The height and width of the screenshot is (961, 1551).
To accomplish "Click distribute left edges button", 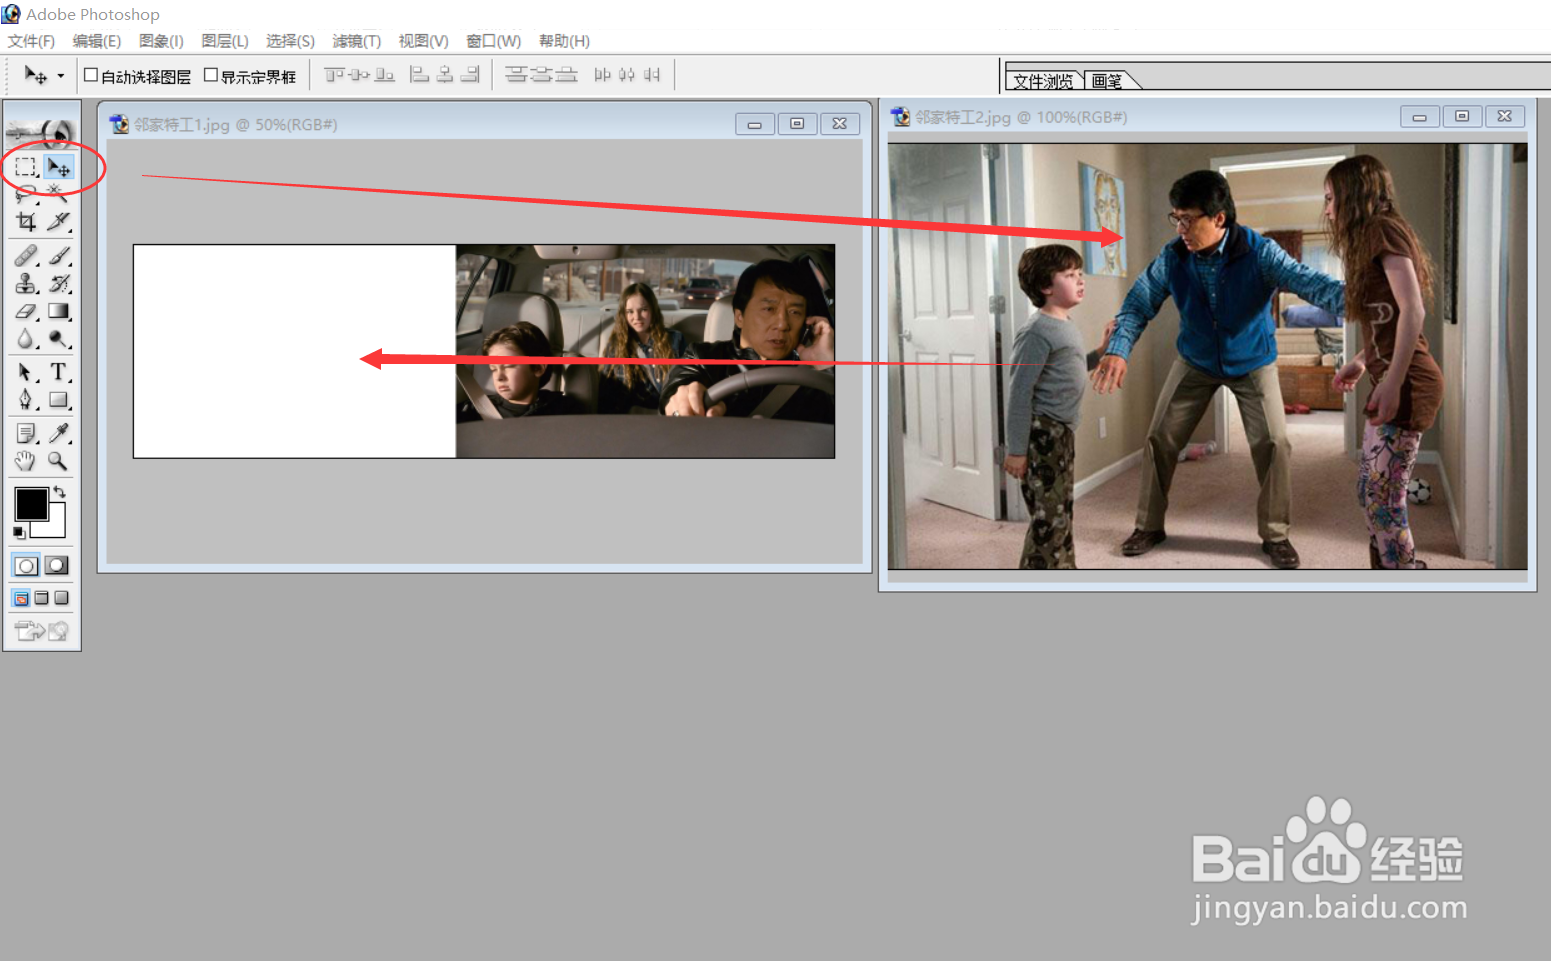I will tap(602, 75).
